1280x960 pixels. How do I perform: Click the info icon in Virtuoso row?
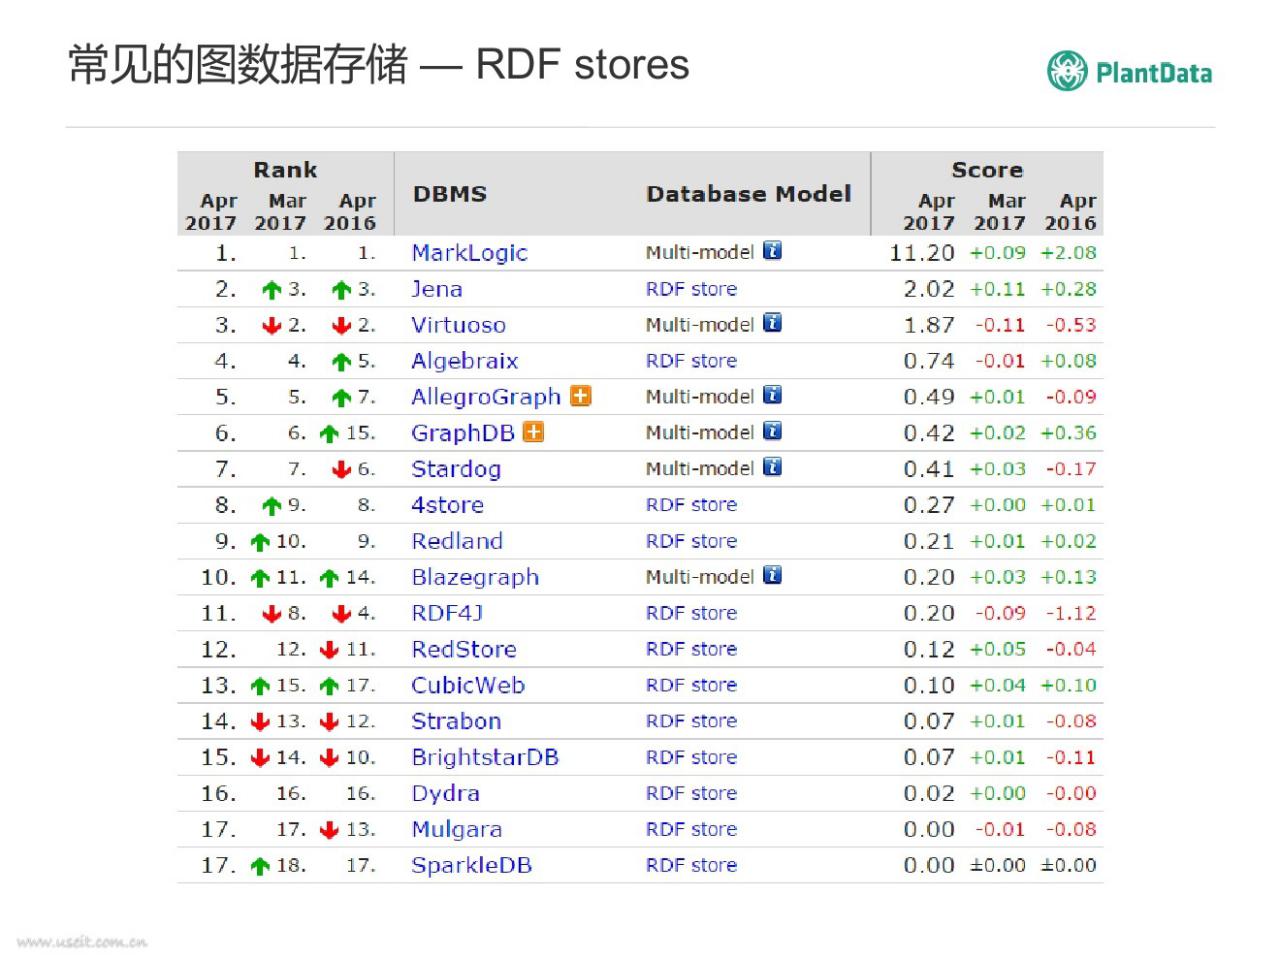772,323
